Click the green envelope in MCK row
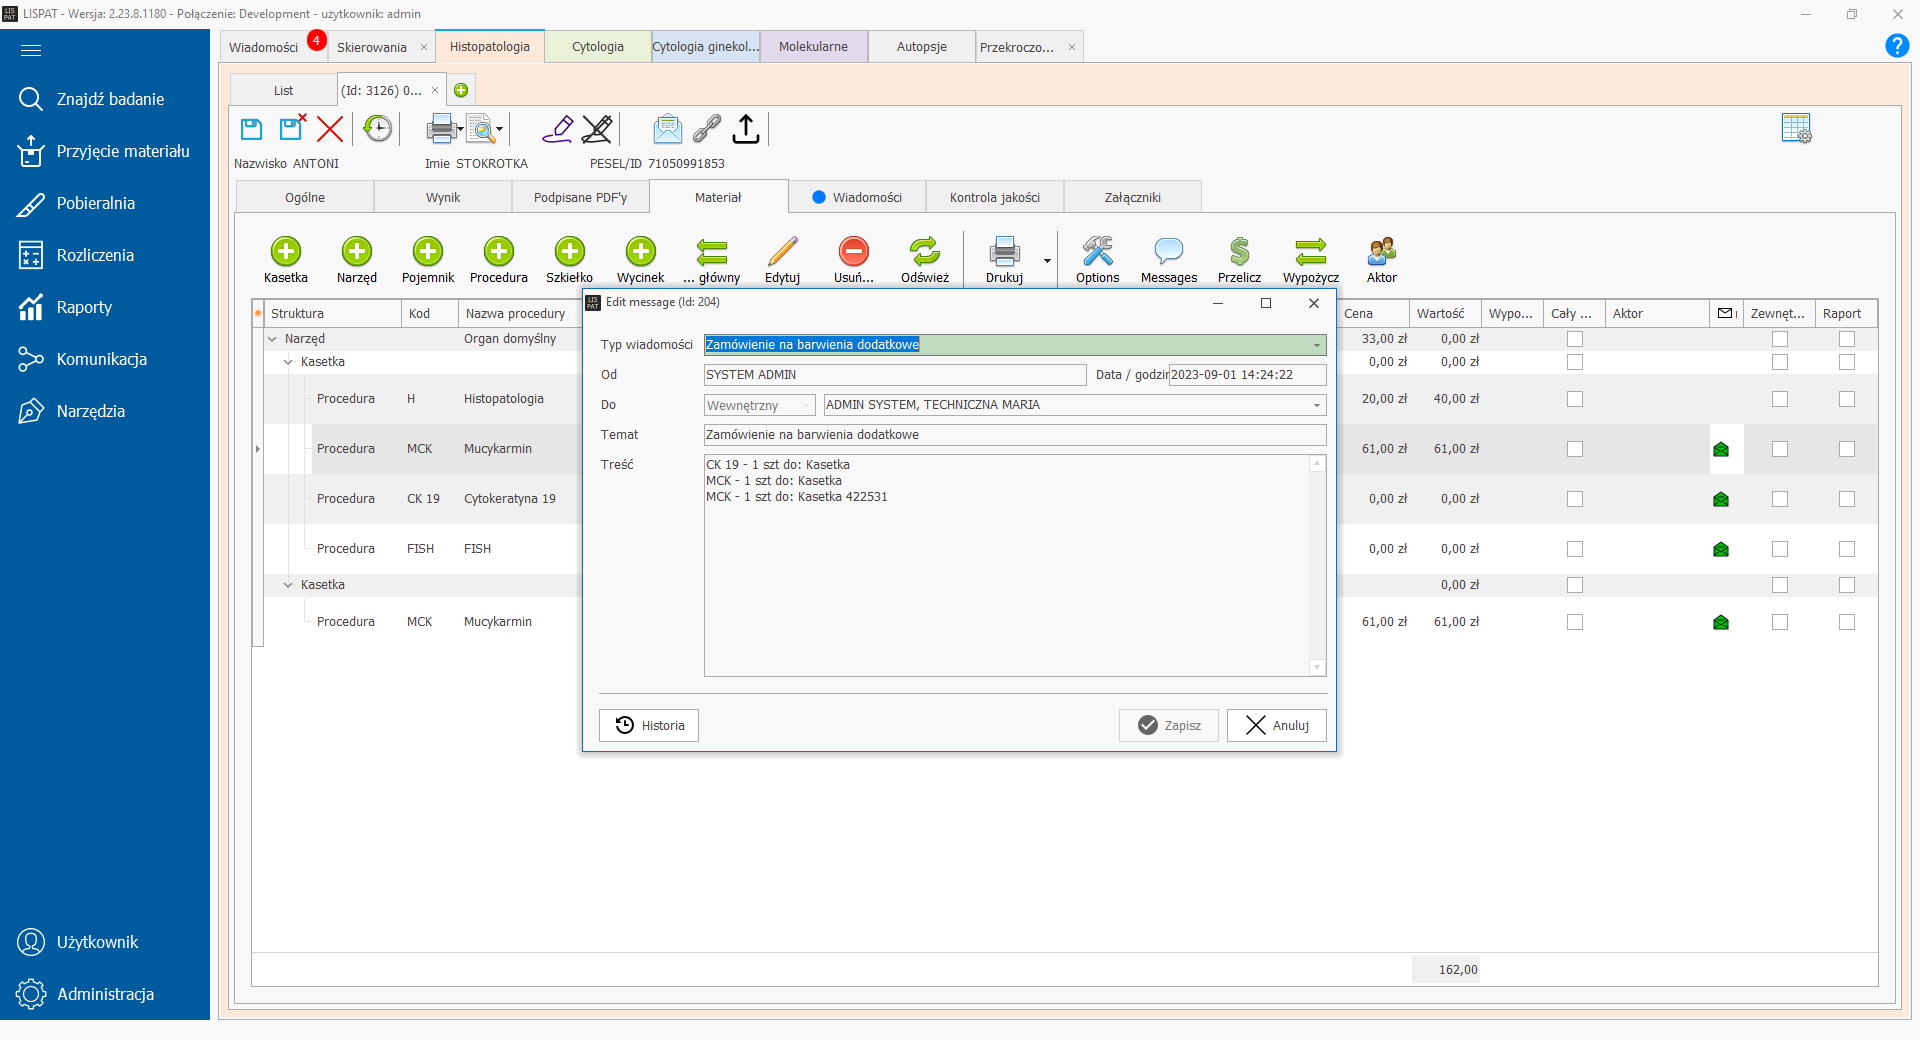 point(1721,450)
